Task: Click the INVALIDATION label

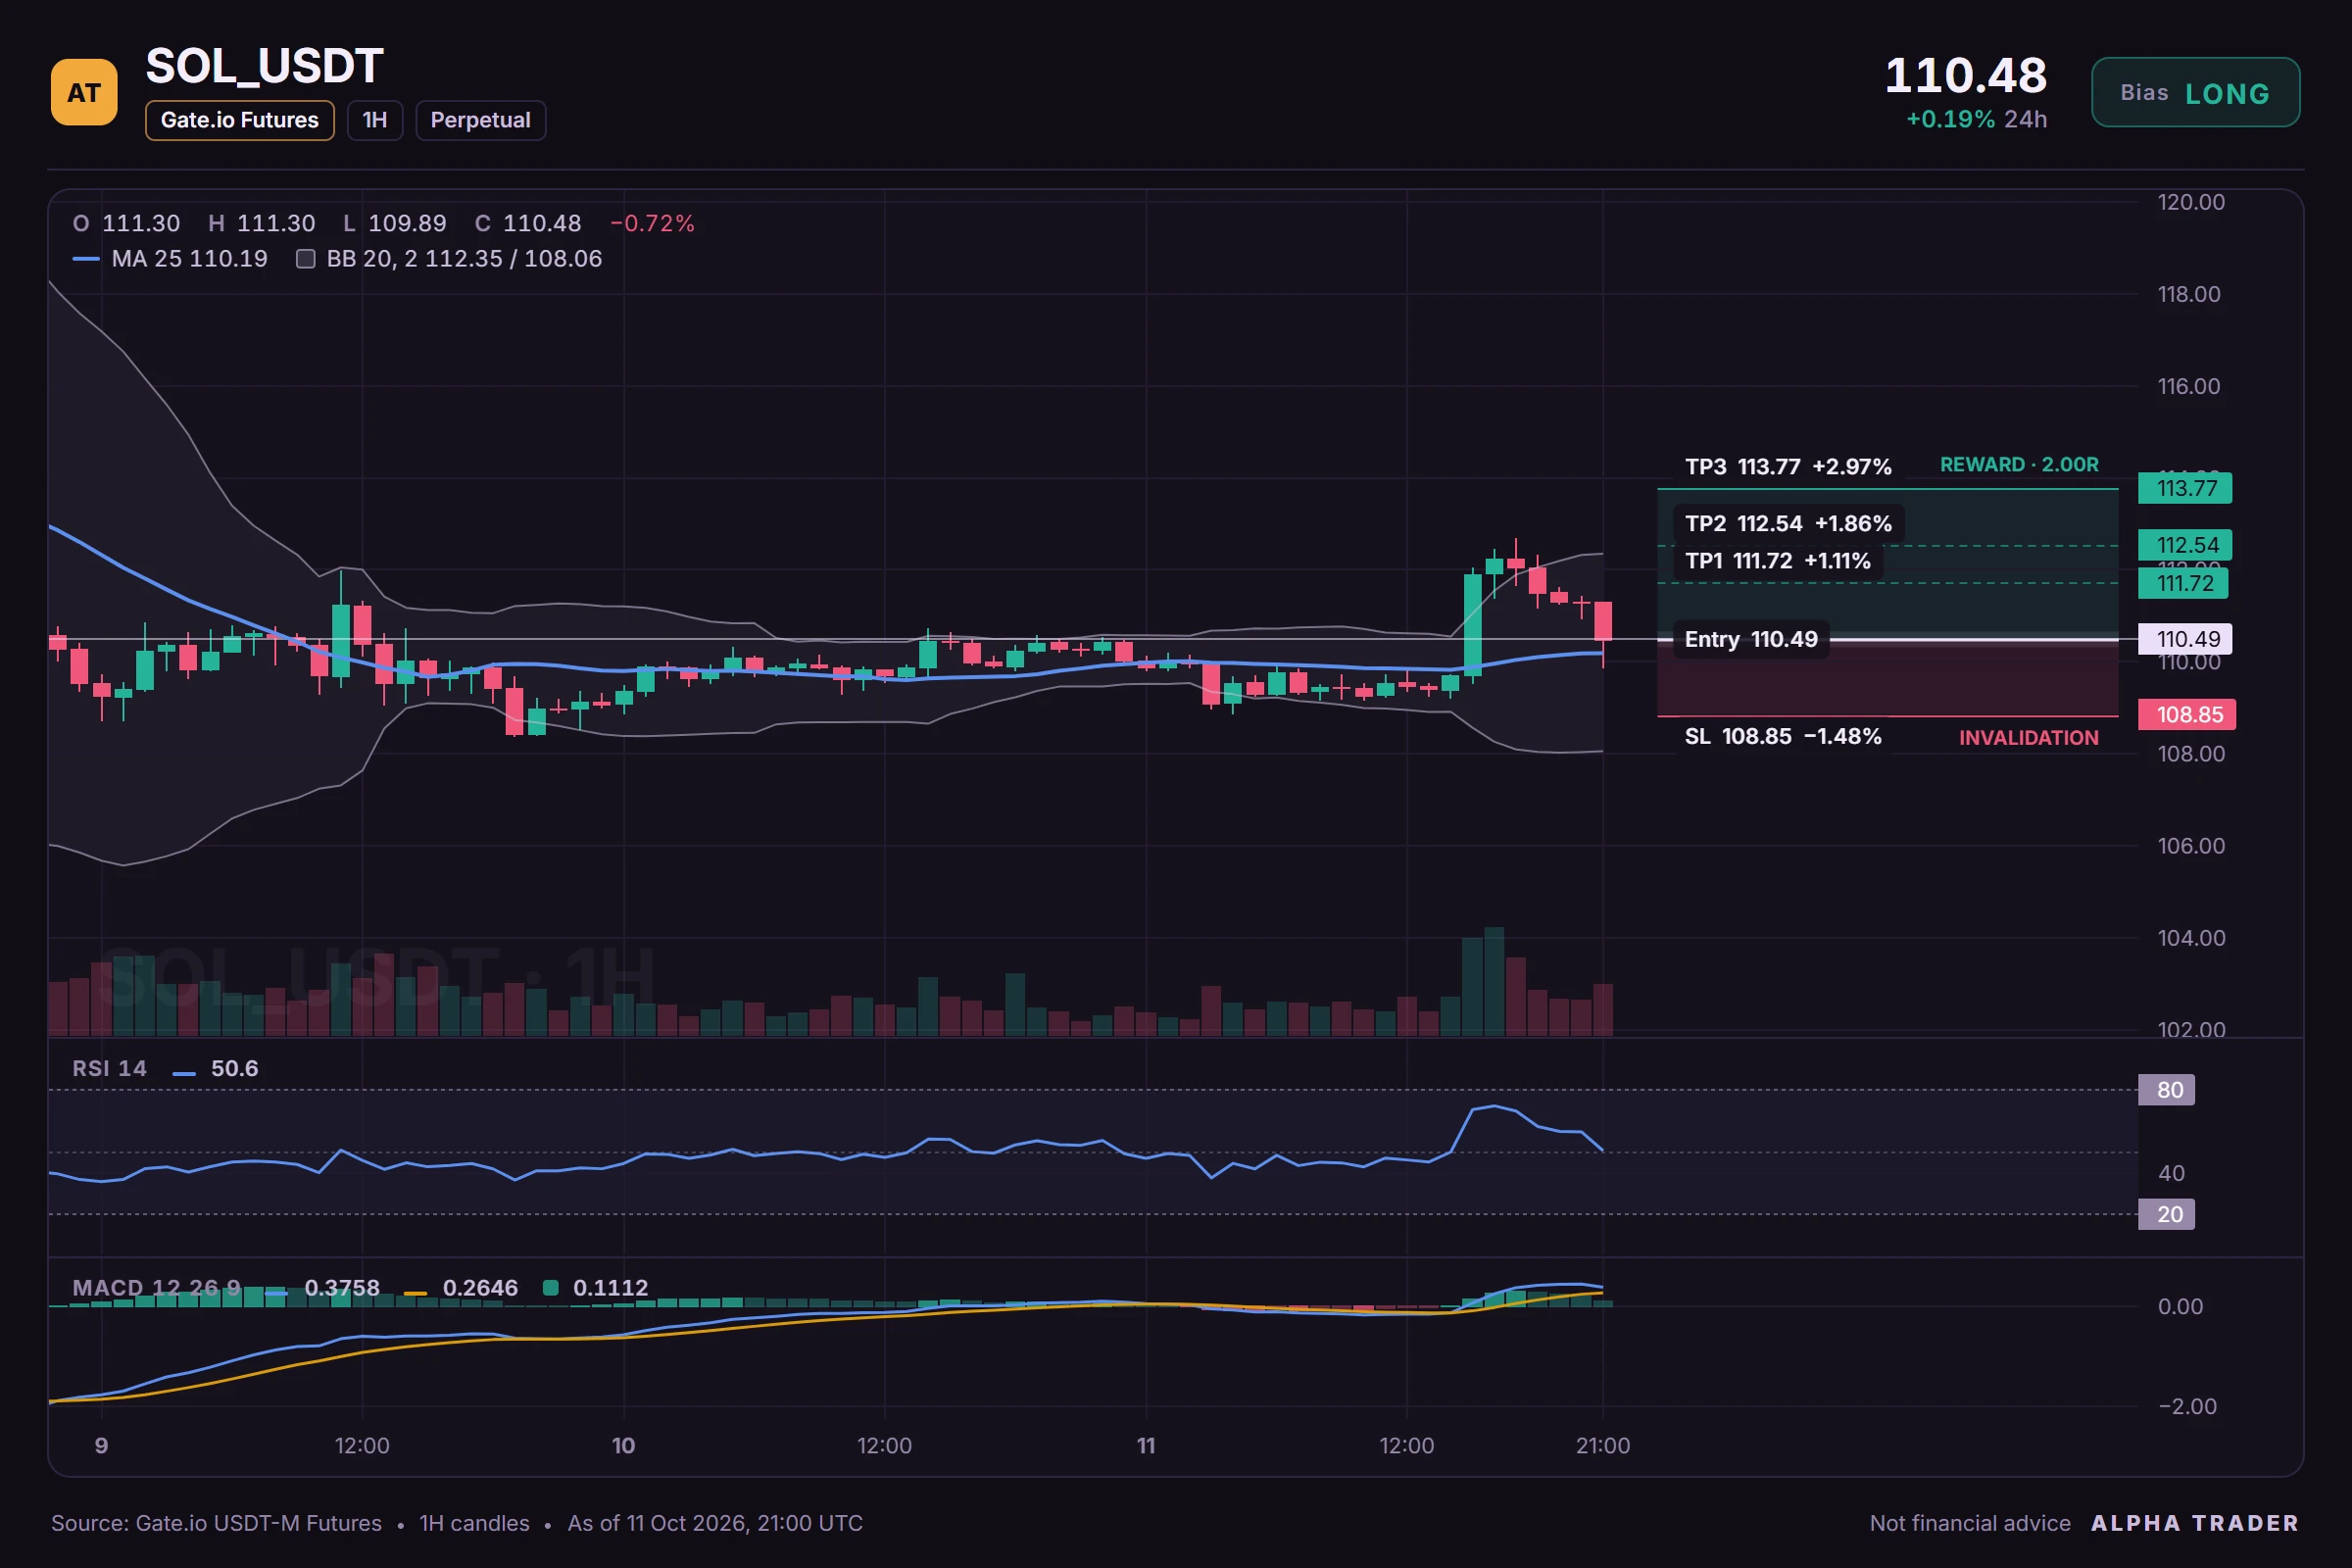Action: click(2028, 738)
